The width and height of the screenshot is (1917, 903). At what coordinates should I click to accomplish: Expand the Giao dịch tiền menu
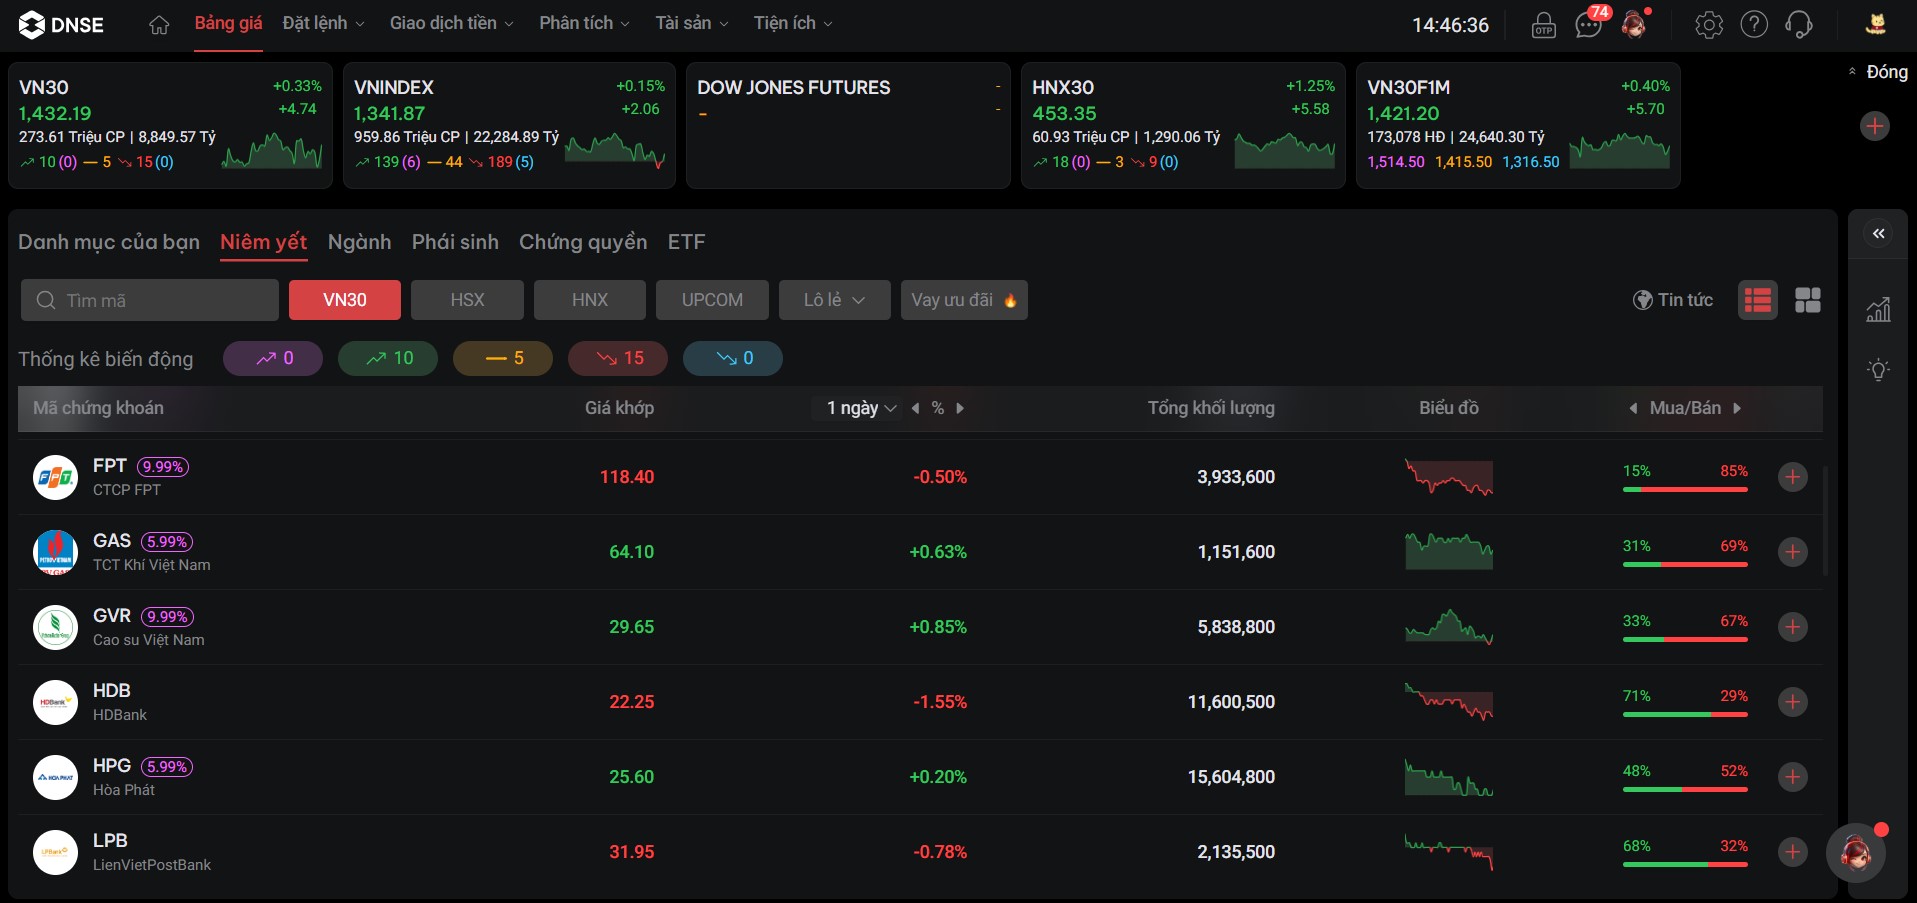(451, 23)
